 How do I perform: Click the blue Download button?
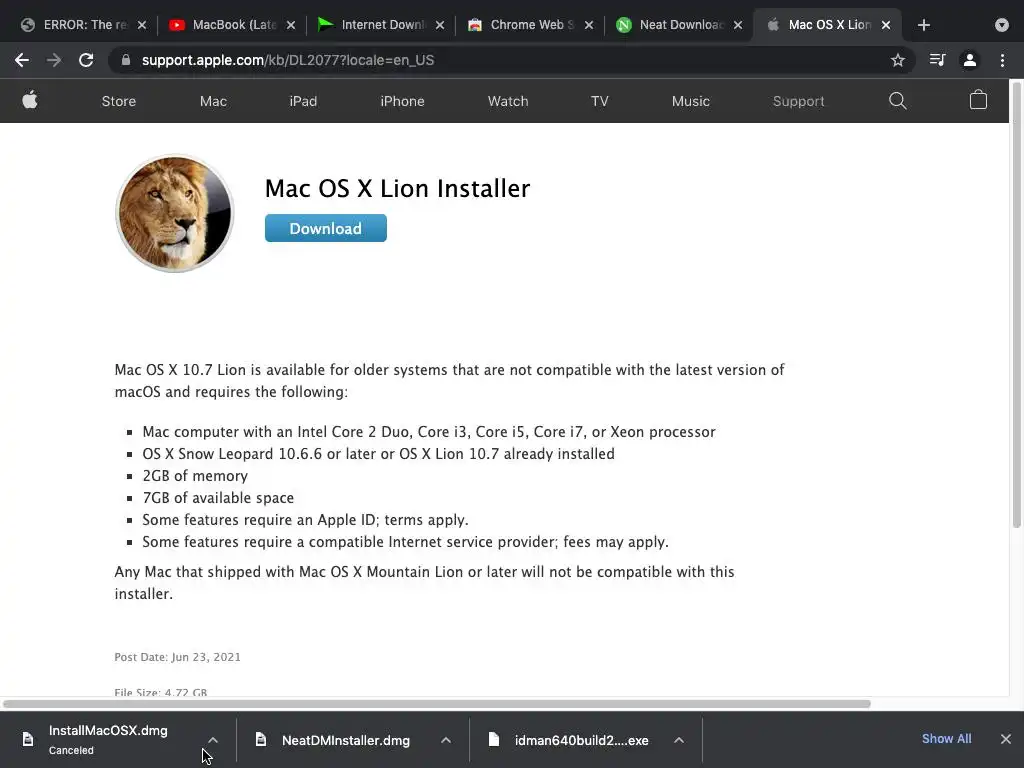point(326,228)
